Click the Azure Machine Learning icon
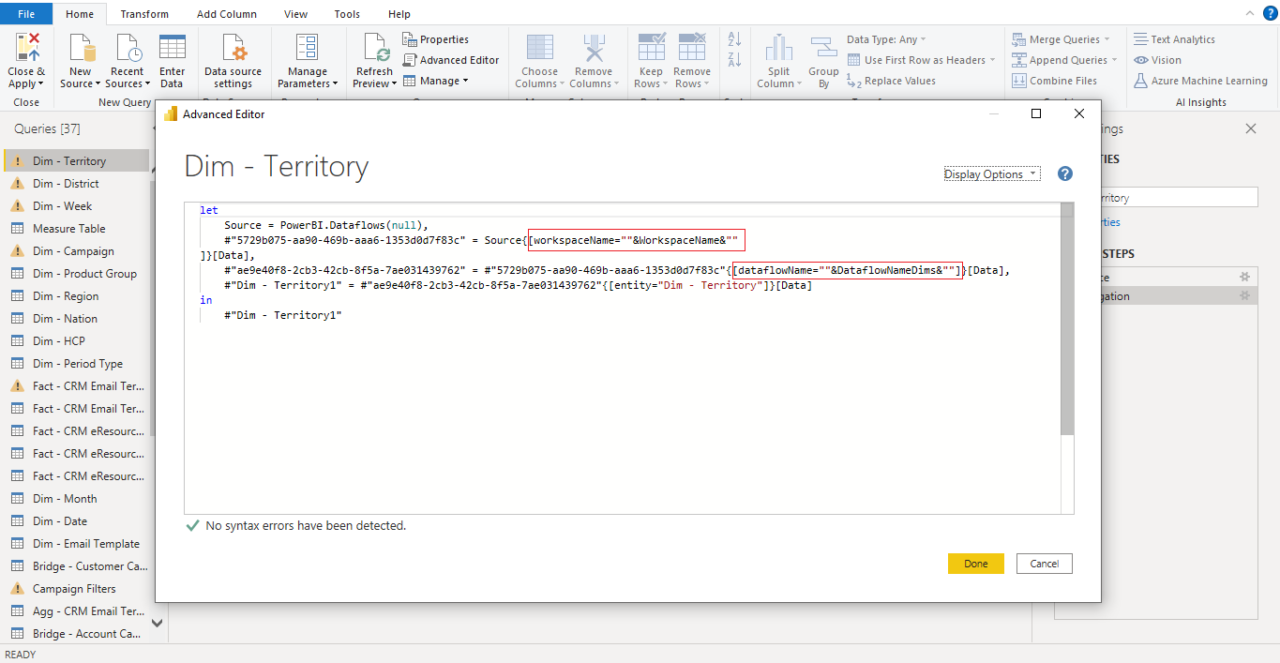Viewport: 1280px width, 663px height. pyautogui.click(x=1141, y=81)
